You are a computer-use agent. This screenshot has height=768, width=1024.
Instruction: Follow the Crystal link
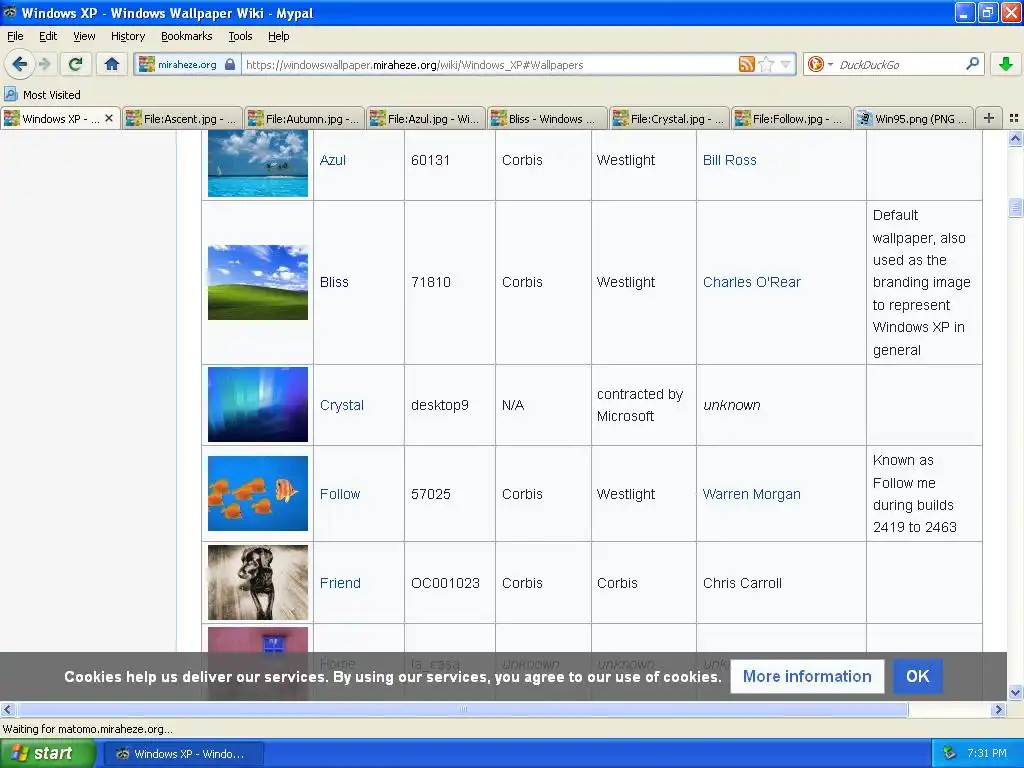click(342, 405)
